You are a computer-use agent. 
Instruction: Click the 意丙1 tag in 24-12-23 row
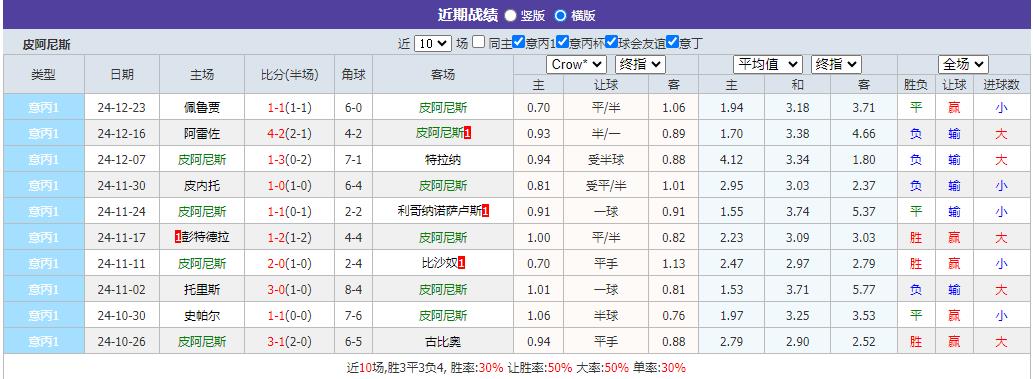click(43, 107)
